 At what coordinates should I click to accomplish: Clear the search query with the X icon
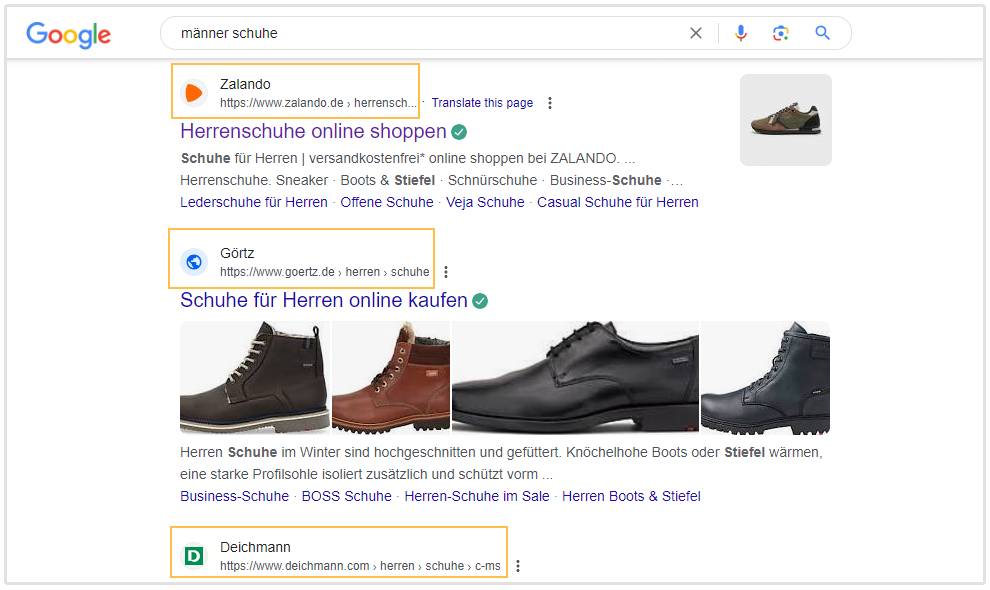click(x=696, y=33)
